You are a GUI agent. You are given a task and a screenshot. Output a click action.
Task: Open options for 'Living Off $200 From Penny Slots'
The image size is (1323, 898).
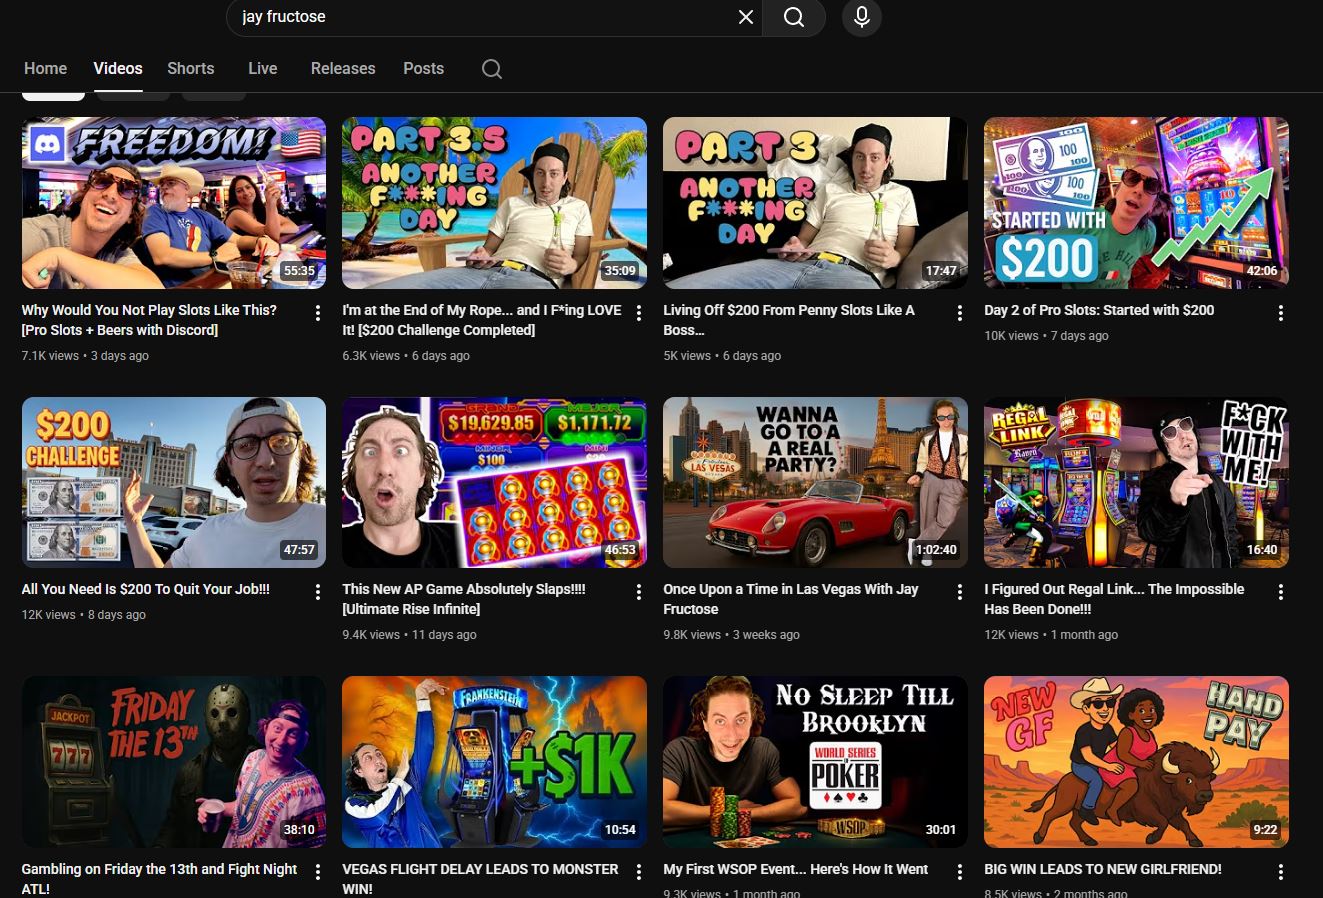(960, 313)
